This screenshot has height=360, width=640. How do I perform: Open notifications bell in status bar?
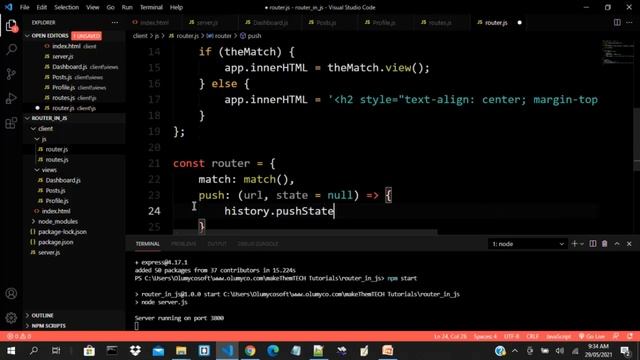(x=630, y=336)
